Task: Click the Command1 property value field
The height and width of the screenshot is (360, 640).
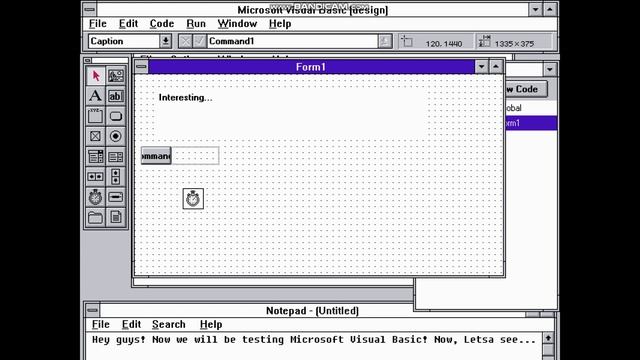Action: (292, 41)
